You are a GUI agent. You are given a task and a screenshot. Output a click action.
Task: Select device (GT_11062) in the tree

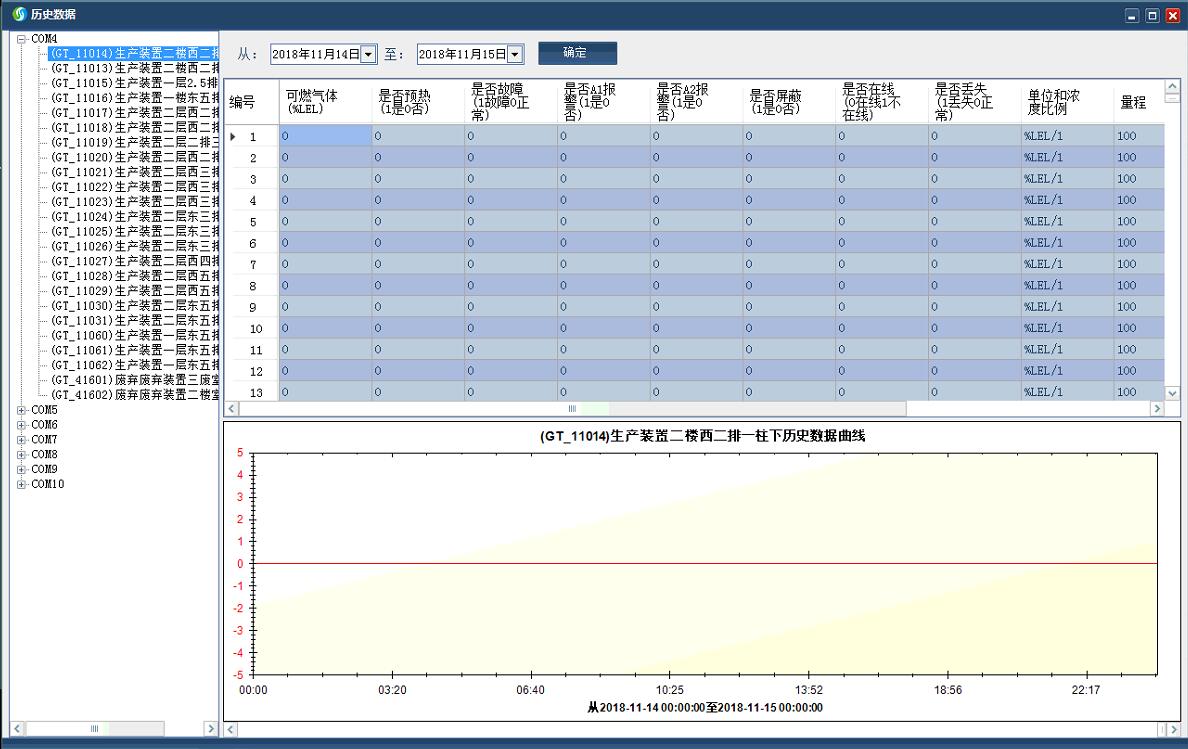tap(120, 366)
